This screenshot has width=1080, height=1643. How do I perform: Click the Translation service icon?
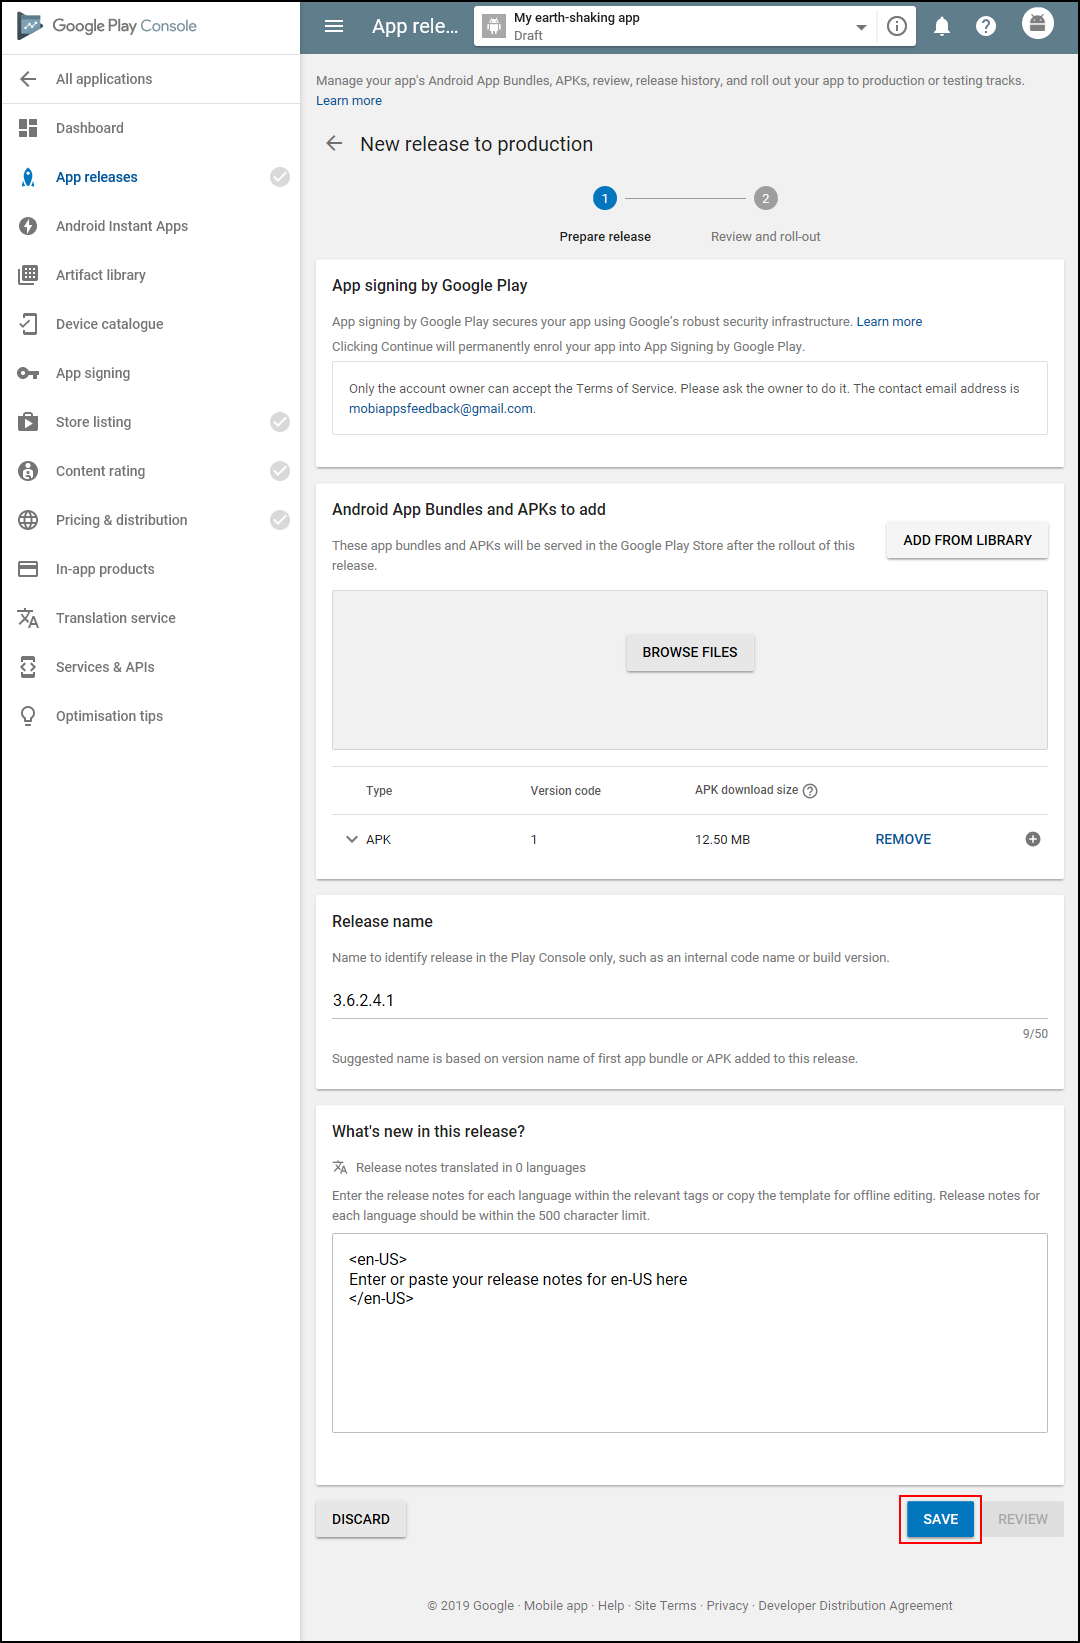tap(28, 618)
